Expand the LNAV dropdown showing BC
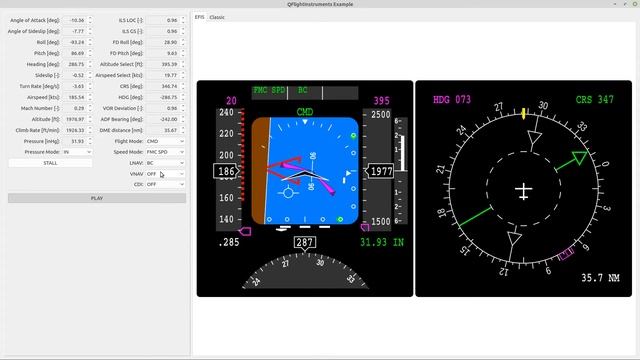The image size is (640, 360). coord(165,163)
